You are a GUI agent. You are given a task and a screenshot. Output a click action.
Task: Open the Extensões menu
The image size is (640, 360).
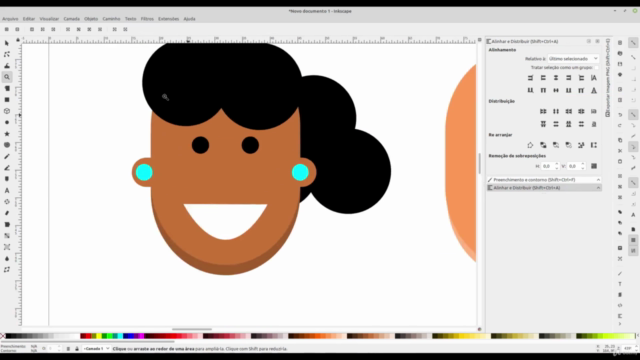click(169, 19)
